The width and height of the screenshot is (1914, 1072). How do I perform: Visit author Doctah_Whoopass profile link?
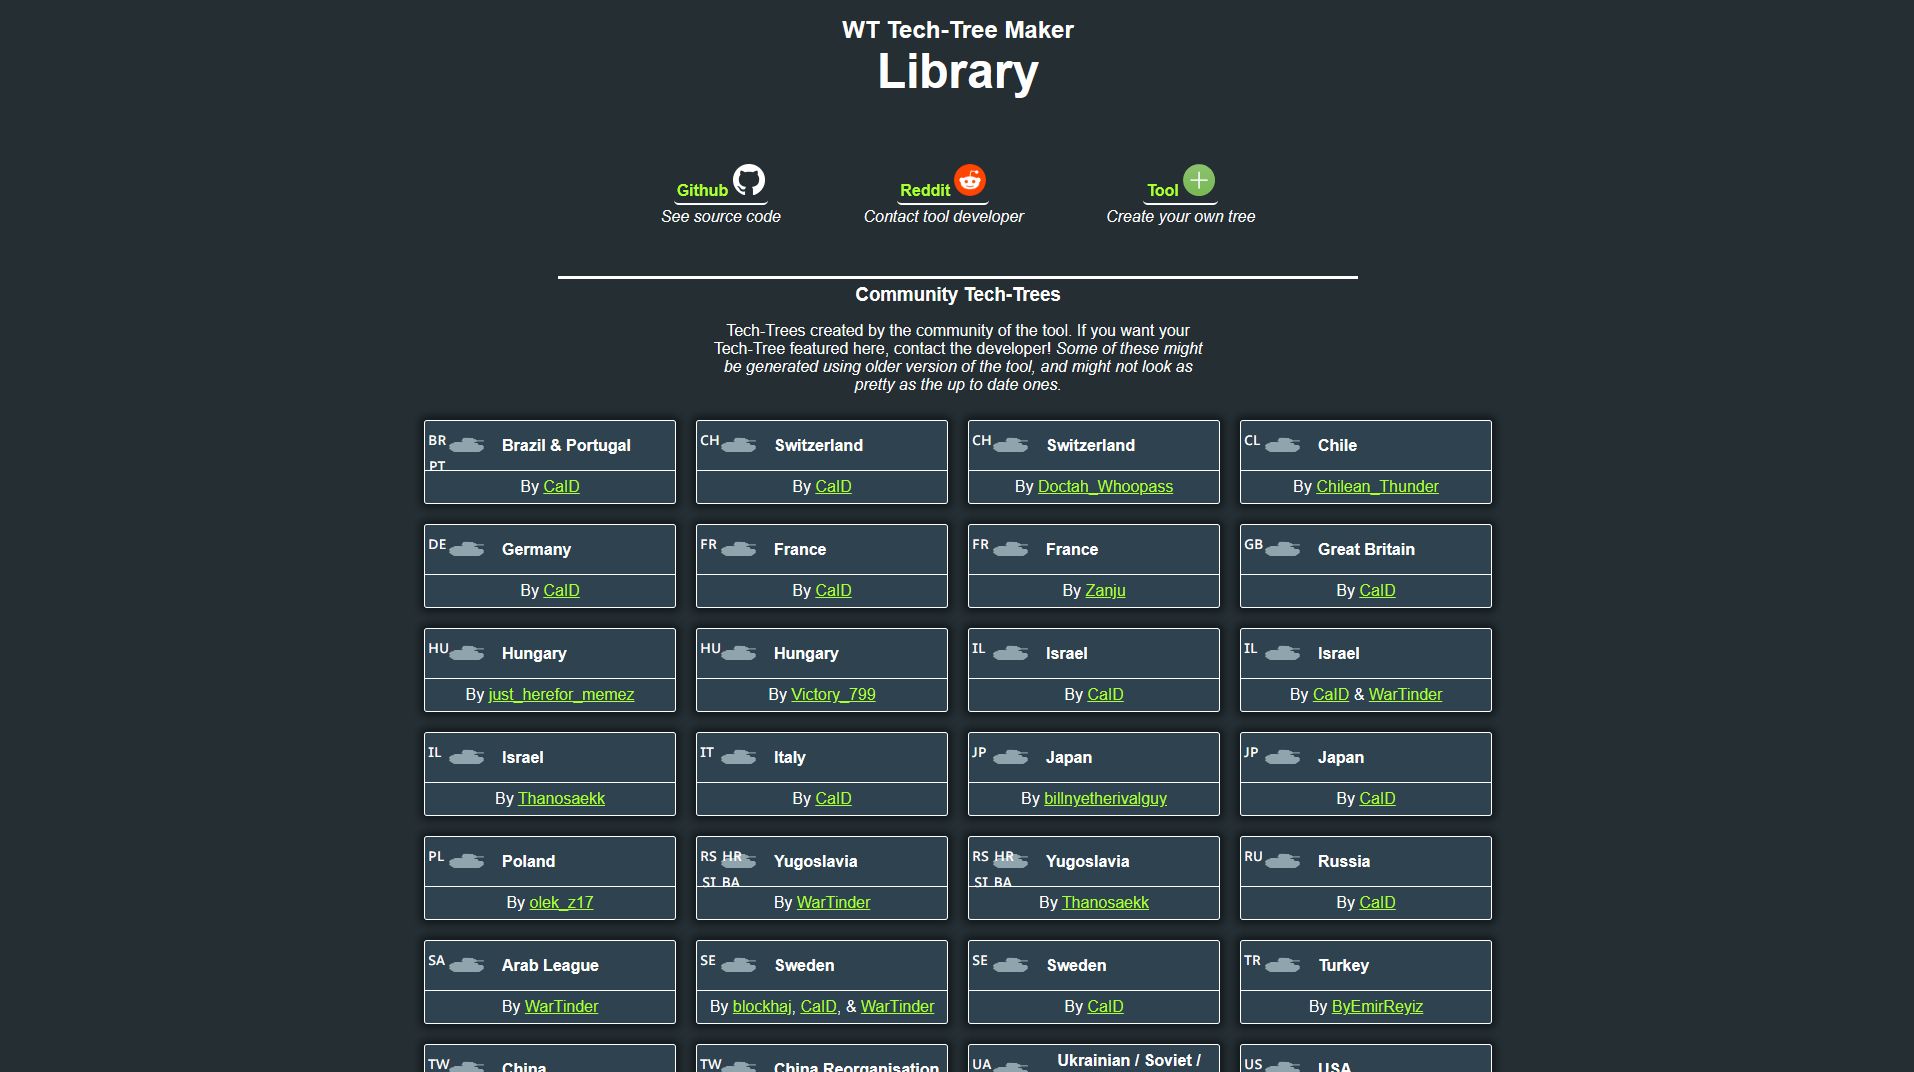(1105, 487)
